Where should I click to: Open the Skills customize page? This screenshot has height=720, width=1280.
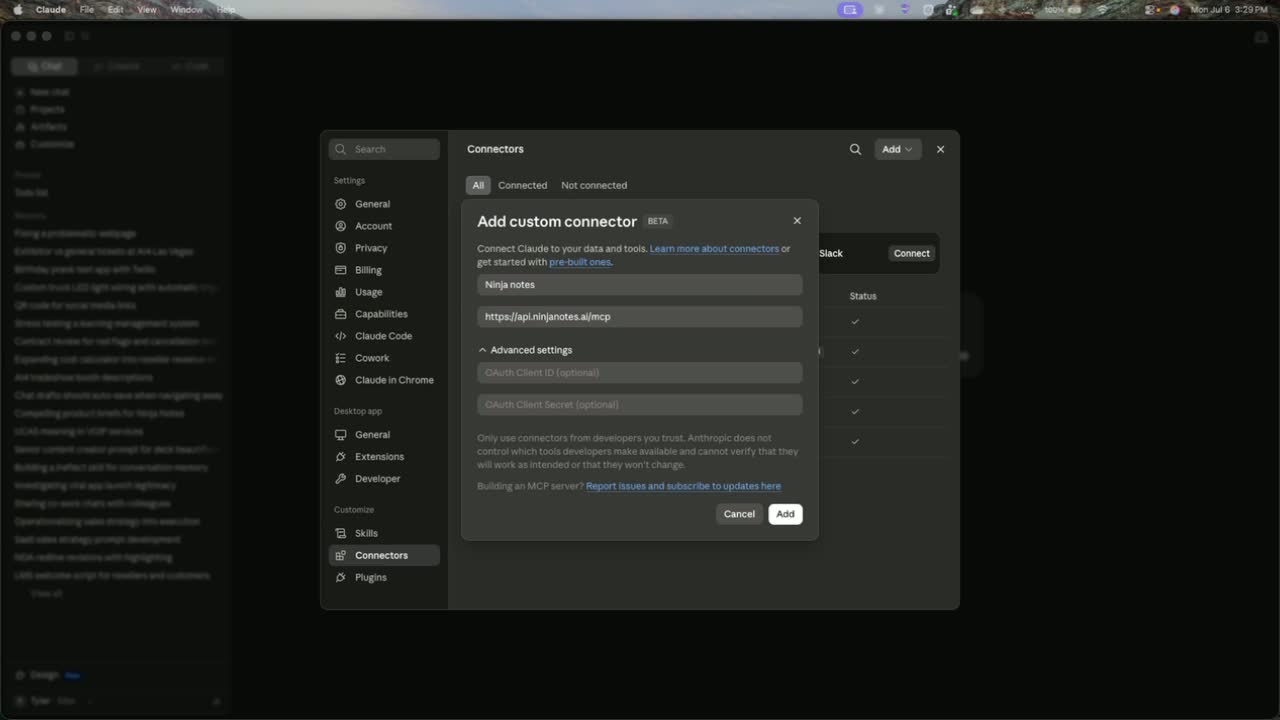(384, 533)
